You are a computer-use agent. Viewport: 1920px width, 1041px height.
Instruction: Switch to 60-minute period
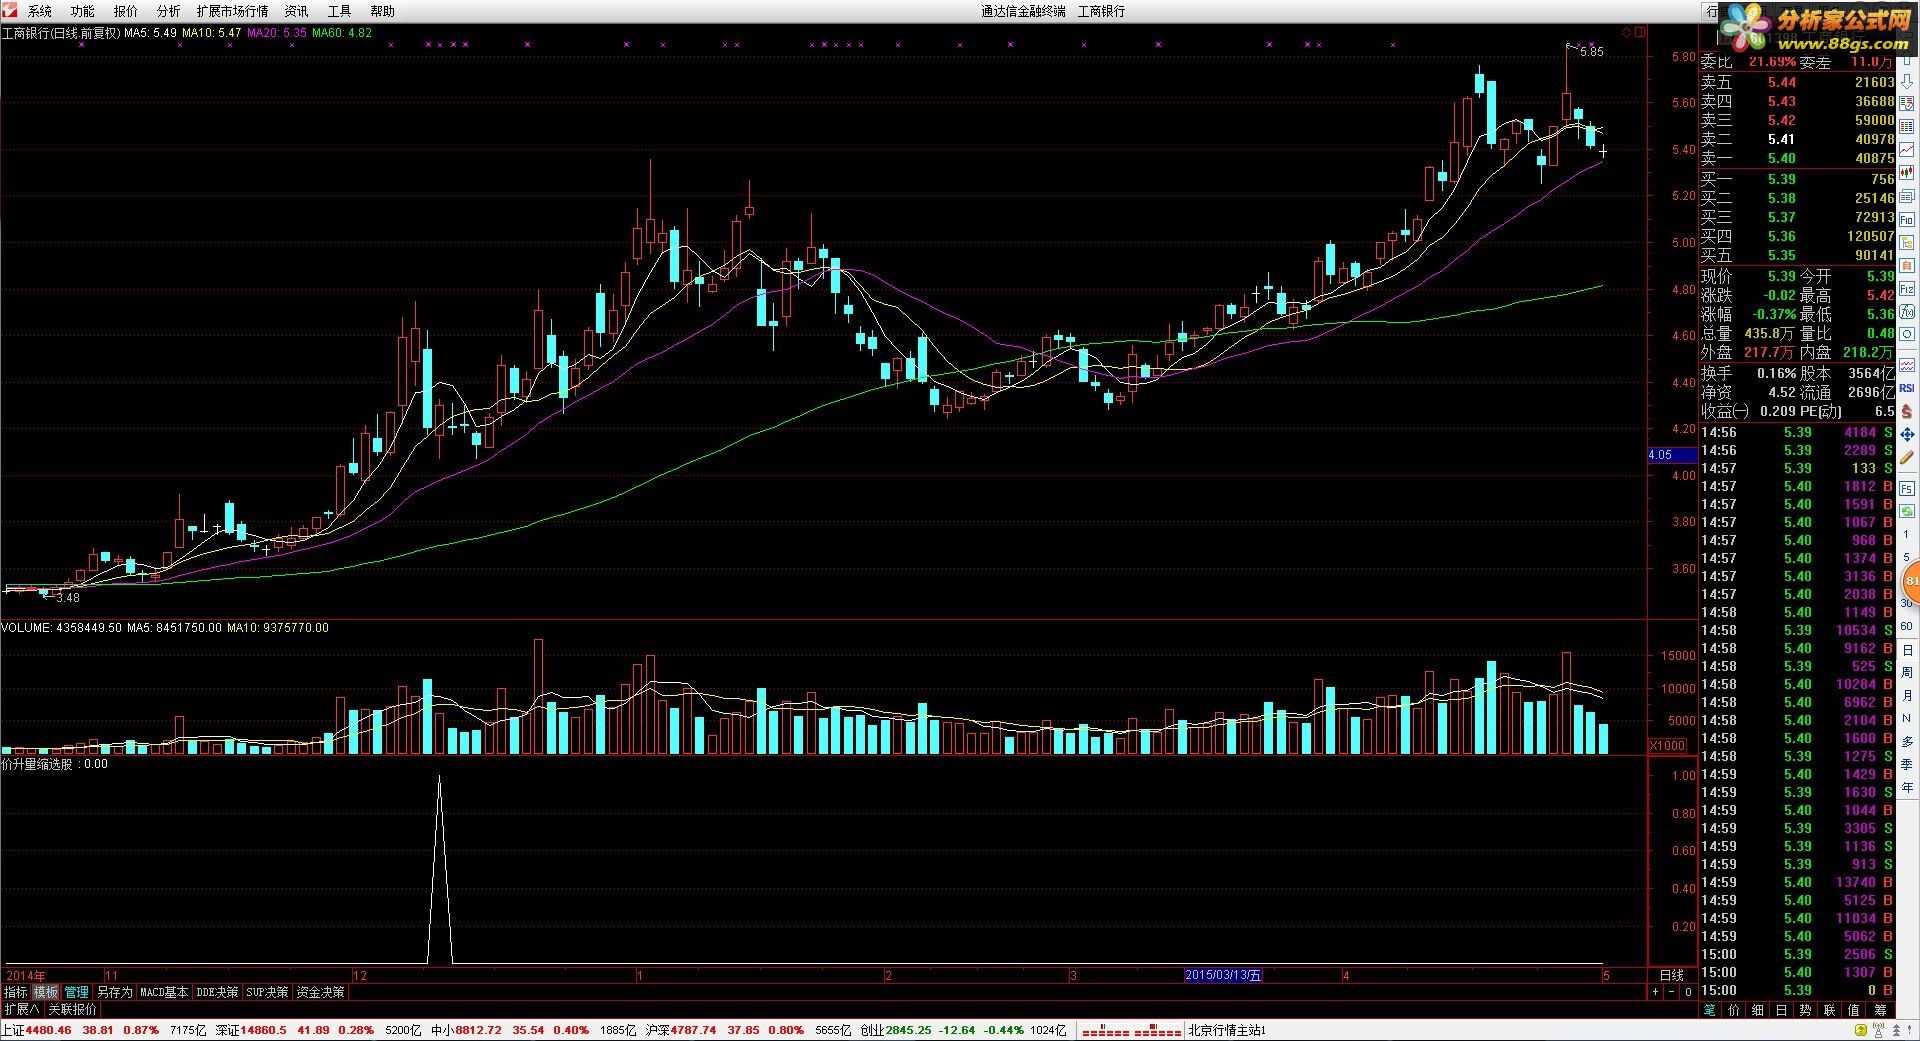pos(1906,625)
